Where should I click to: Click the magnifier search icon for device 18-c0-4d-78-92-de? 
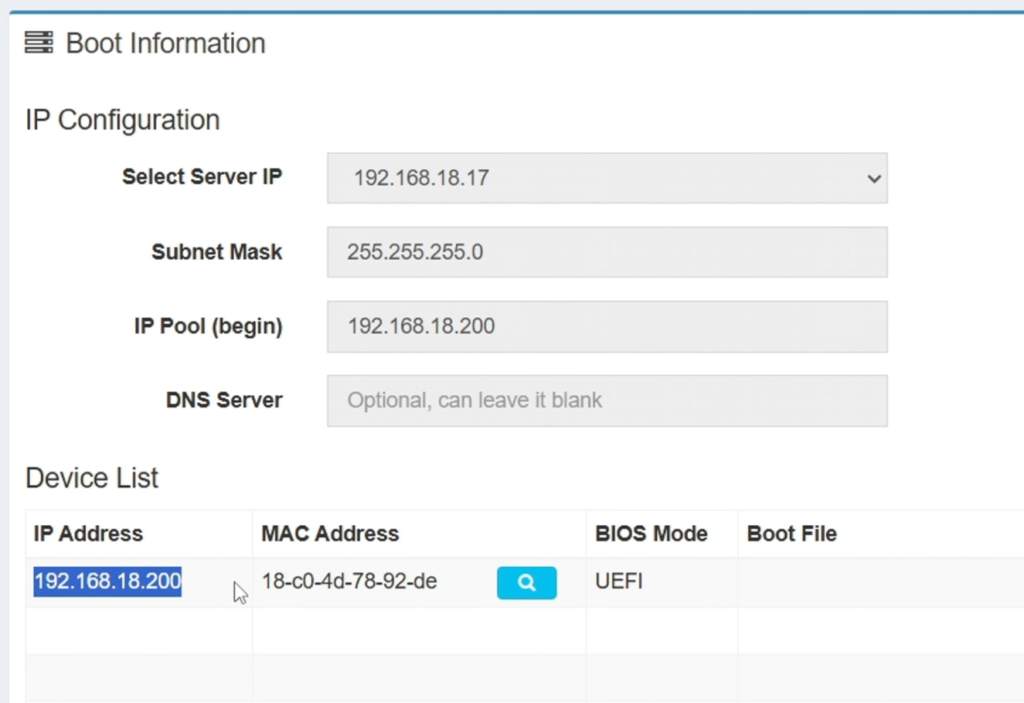(x=526, y=582)
